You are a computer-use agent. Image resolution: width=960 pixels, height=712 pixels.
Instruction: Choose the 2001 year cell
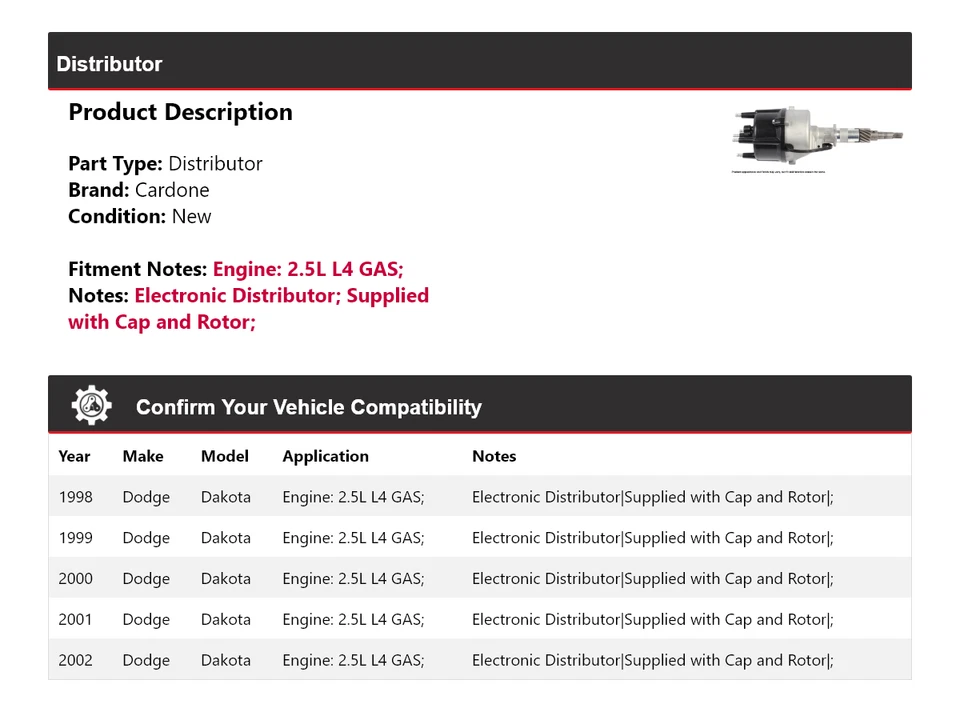click(x=76, y=620)
